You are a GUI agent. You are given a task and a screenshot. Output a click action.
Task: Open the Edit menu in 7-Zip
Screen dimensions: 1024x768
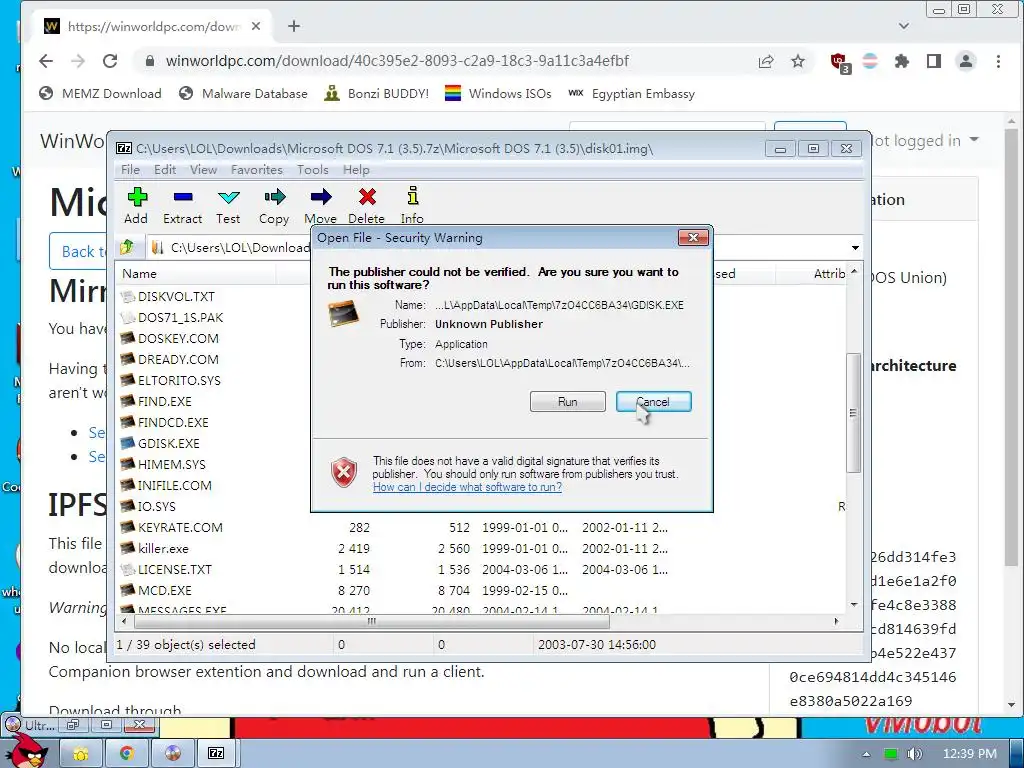pyautogui.click(x=165, y=170)
